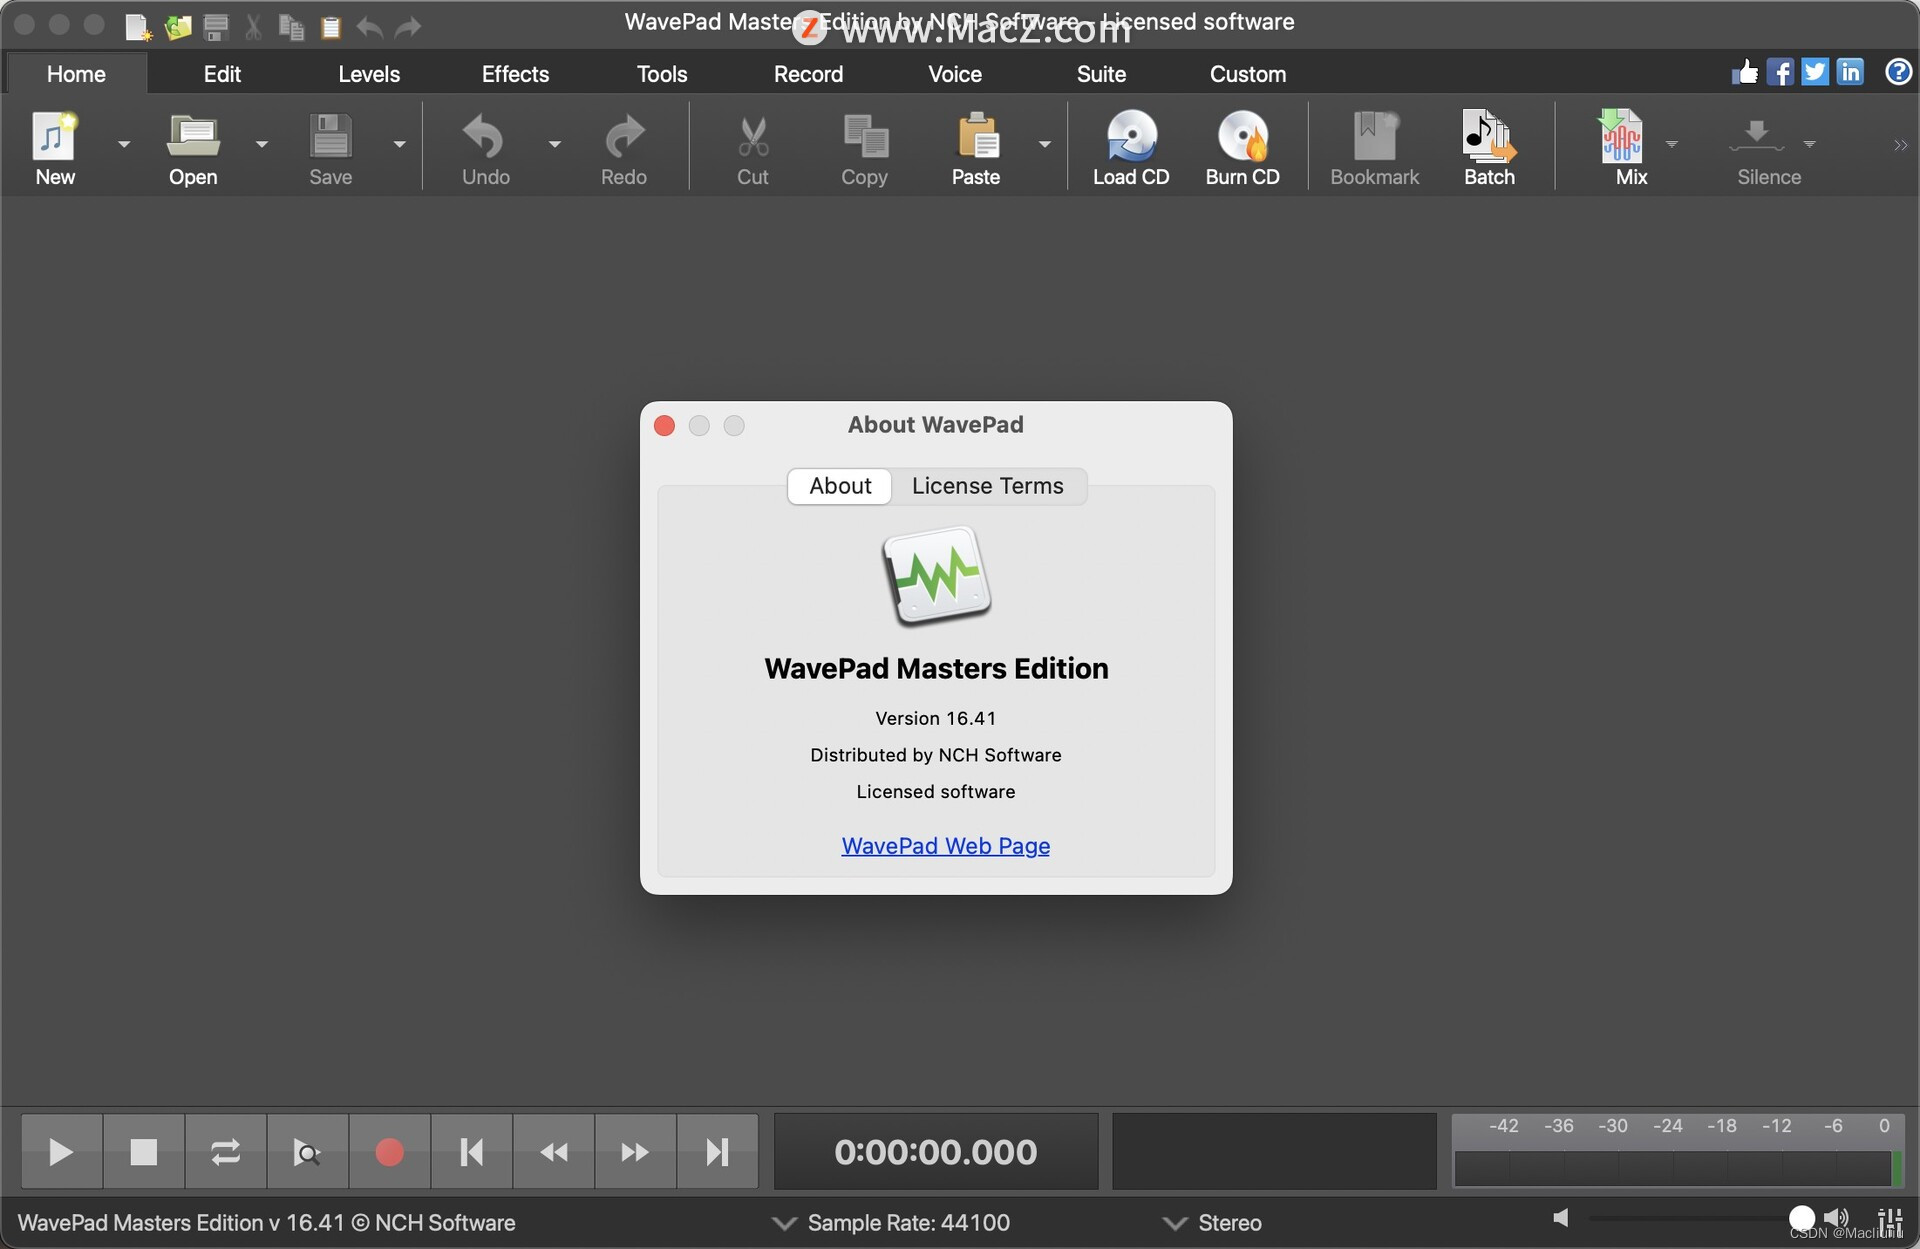Click the New file toolbar icon
Screen dimensions: 1920x1249
54,136
